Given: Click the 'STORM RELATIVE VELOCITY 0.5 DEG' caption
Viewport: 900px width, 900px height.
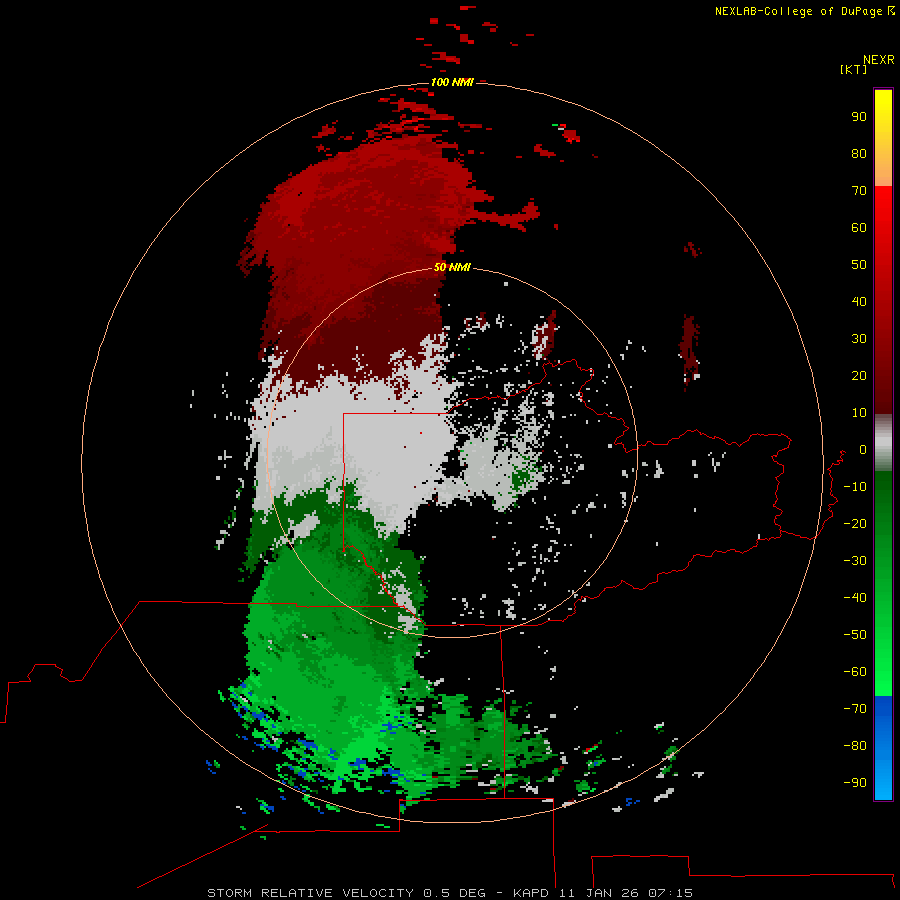Looking at the screenshot, I should click(346, 893).
